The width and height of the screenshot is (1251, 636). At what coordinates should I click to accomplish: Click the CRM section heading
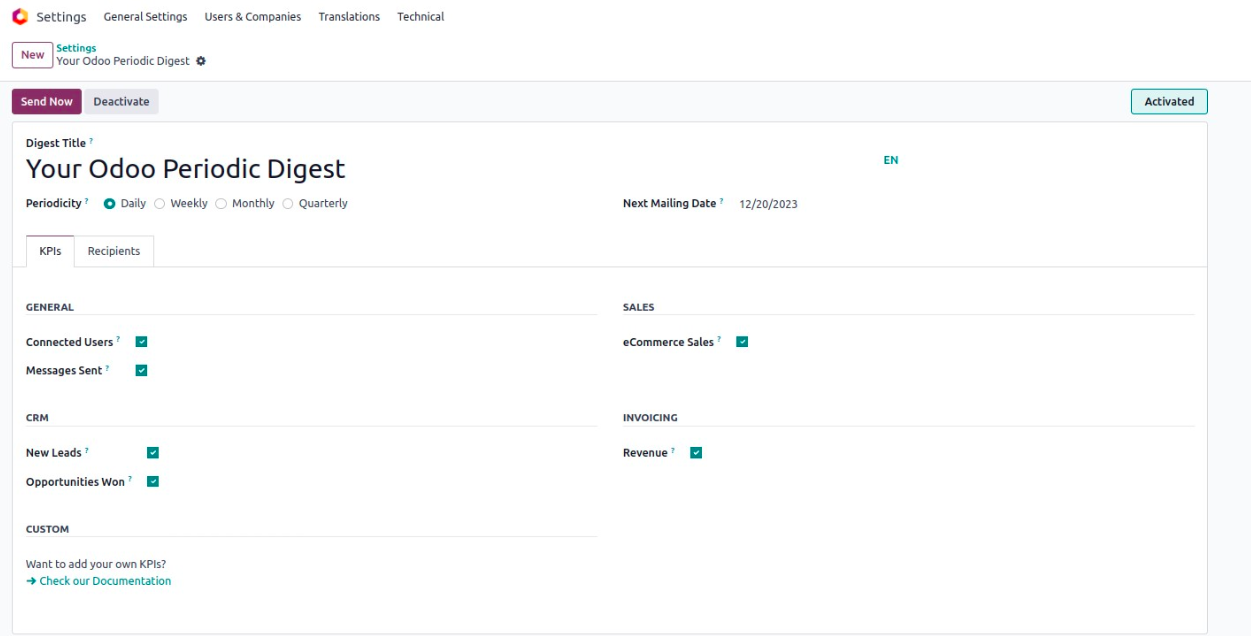[x=37, y=418]
